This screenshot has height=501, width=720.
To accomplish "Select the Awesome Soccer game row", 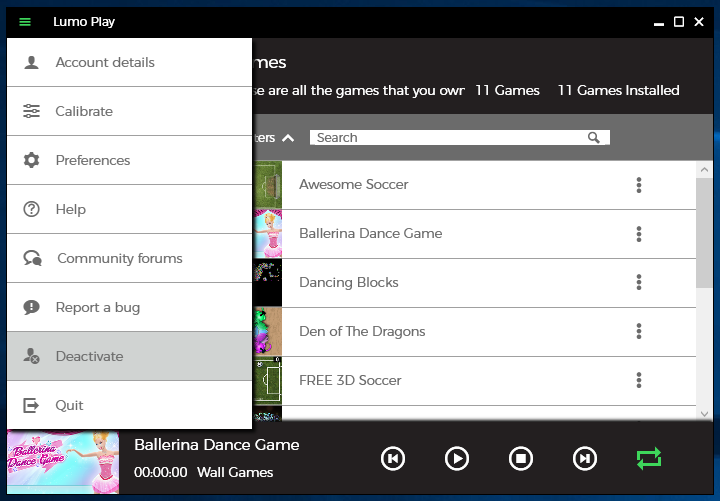I will click(474, 185).
